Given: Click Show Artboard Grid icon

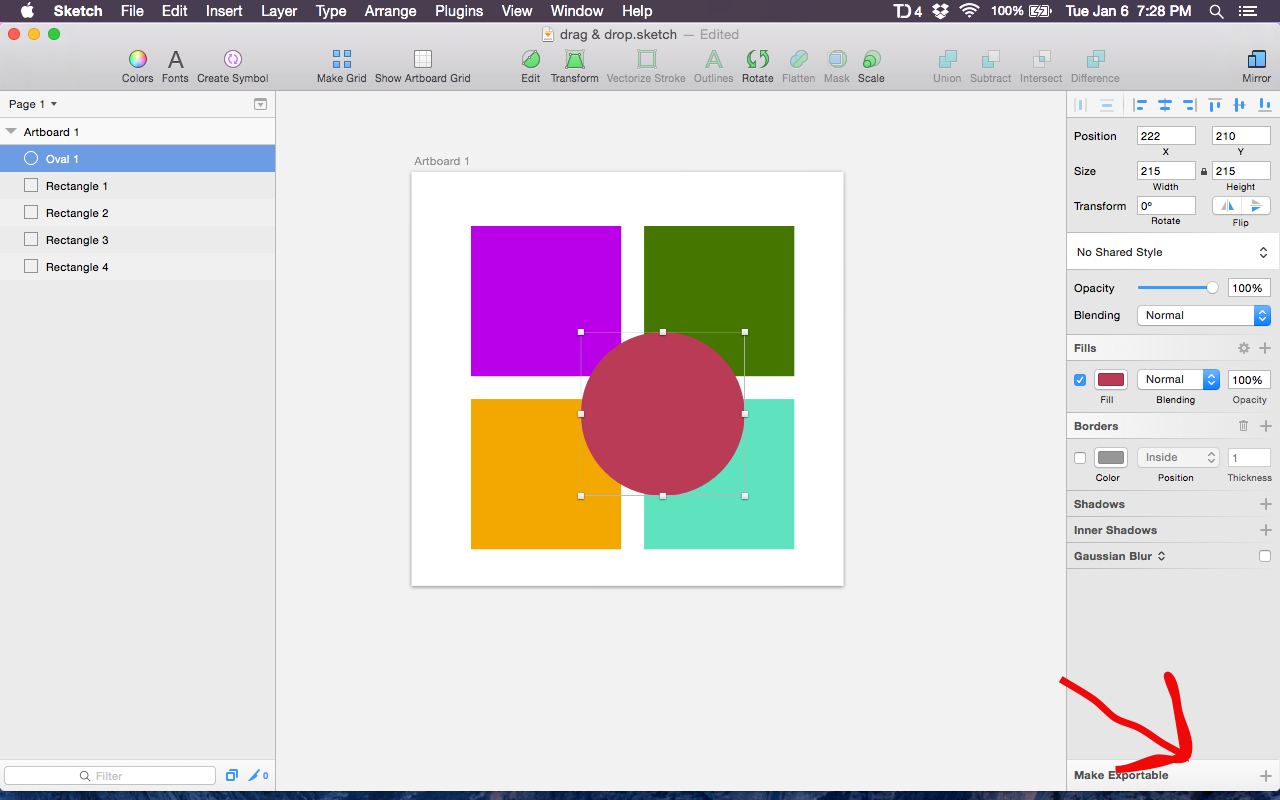Looking at the screenshot, I should point(423,60).
